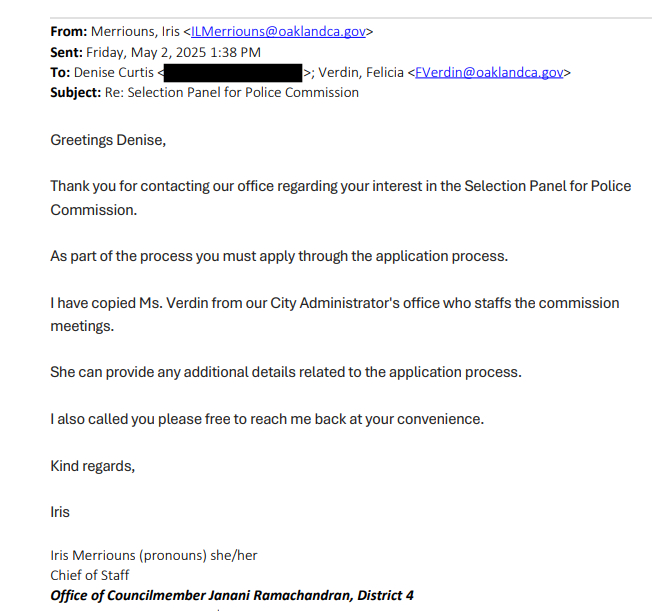The height and width of the screenshot is (611, 652).
Task: Click the "She can provide any additional details" line
Action: [285, 372]
